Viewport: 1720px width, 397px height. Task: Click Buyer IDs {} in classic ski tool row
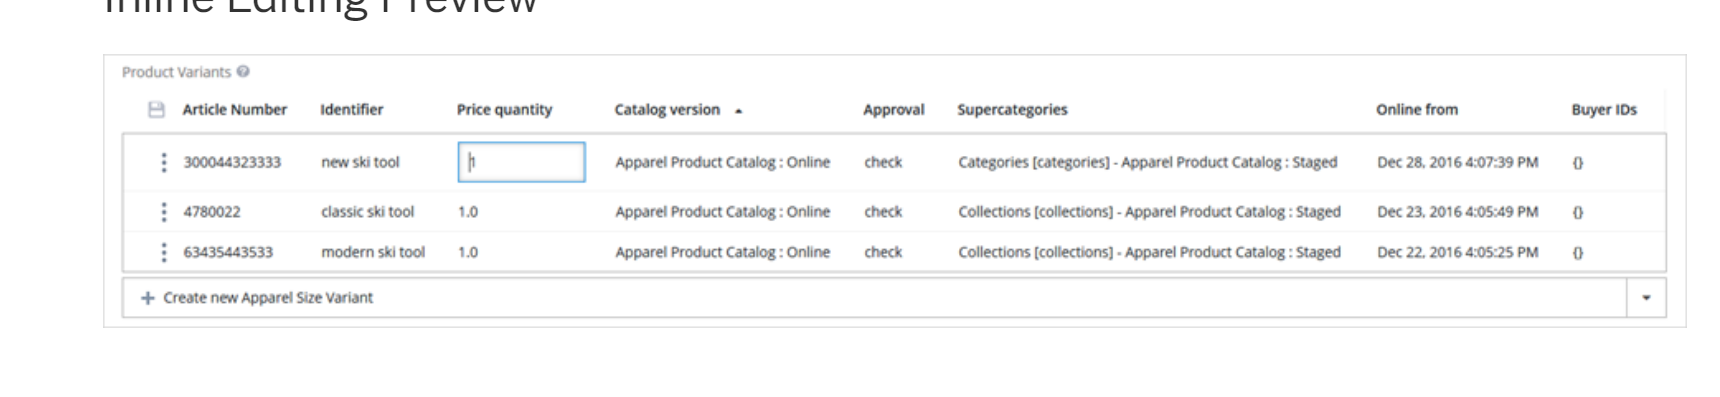point(1577,212)
